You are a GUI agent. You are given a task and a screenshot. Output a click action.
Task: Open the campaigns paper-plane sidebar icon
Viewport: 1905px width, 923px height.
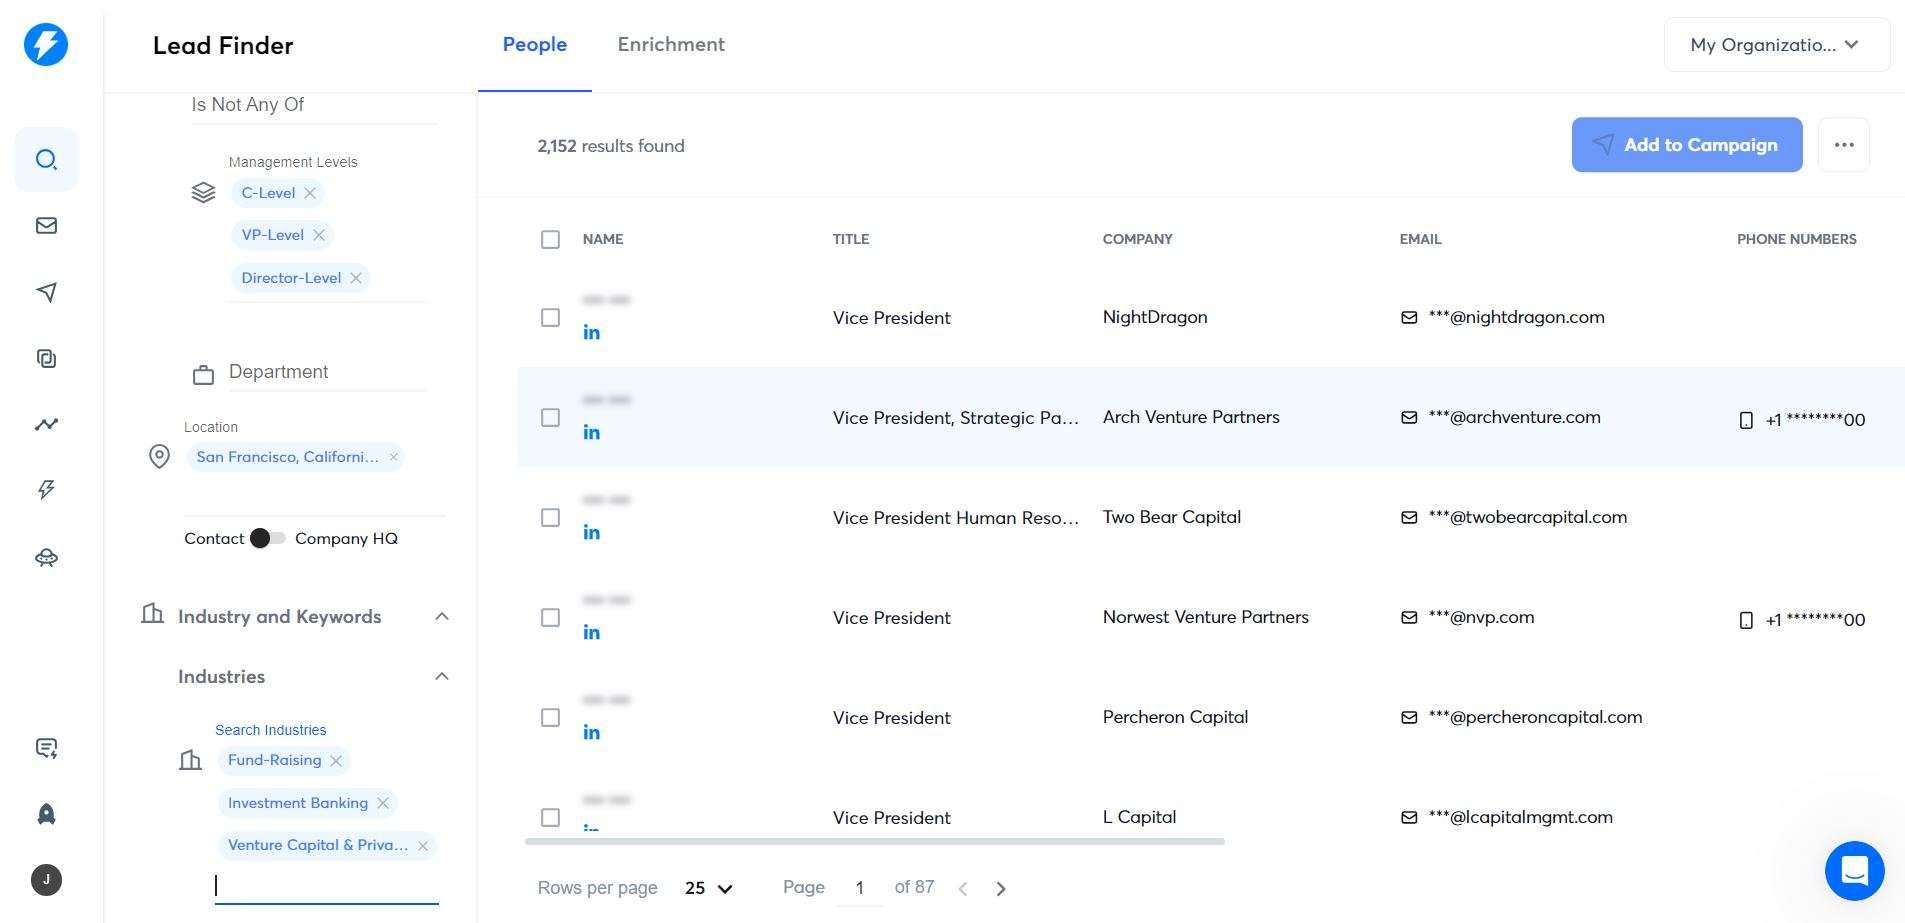coord(46,292)
